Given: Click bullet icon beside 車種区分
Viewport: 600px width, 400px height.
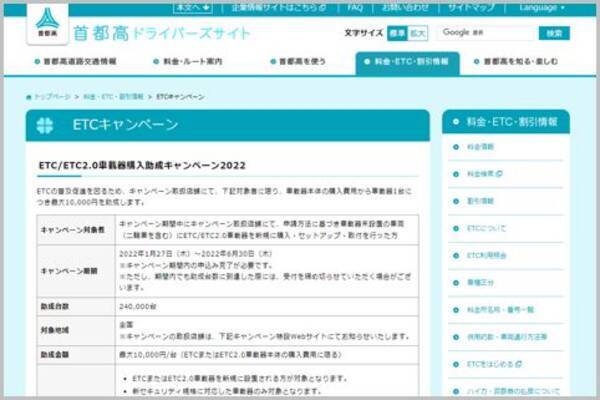Looking at the screenshot, I should [x=456, y=283].
